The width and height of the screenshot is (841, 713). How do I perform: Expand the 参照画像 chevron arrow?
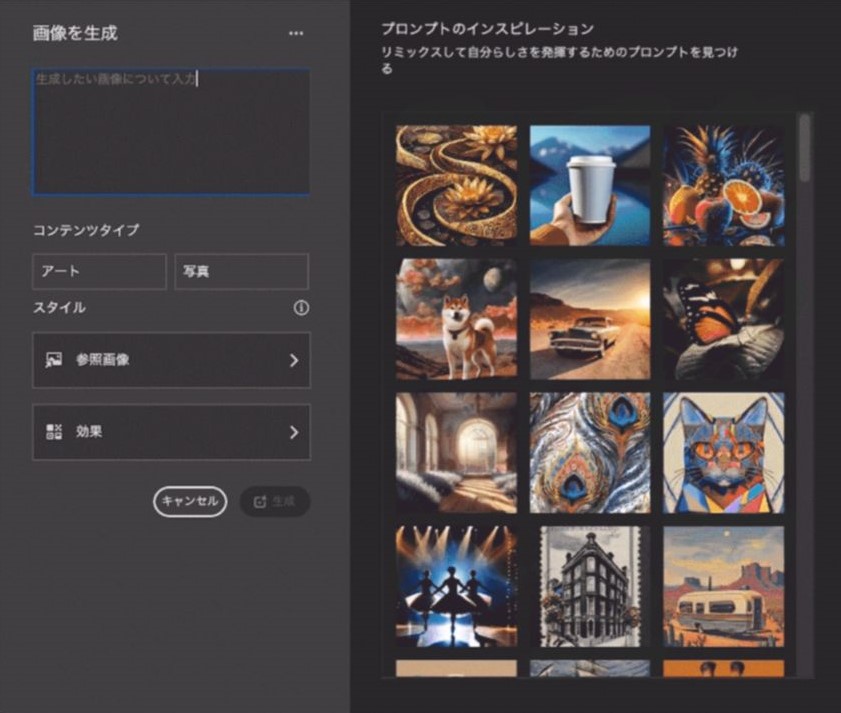(x=294, y=361)
